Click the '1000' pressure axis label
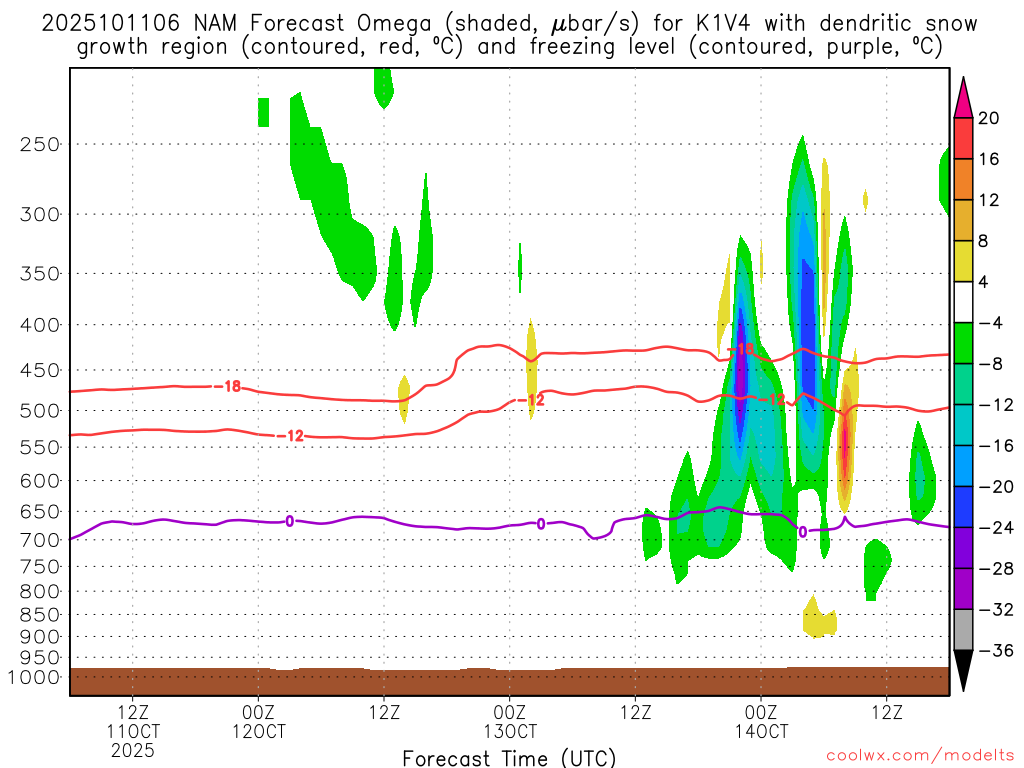Image resolution: width=1024 pixels, height=768 pixels. pos(35,677)
